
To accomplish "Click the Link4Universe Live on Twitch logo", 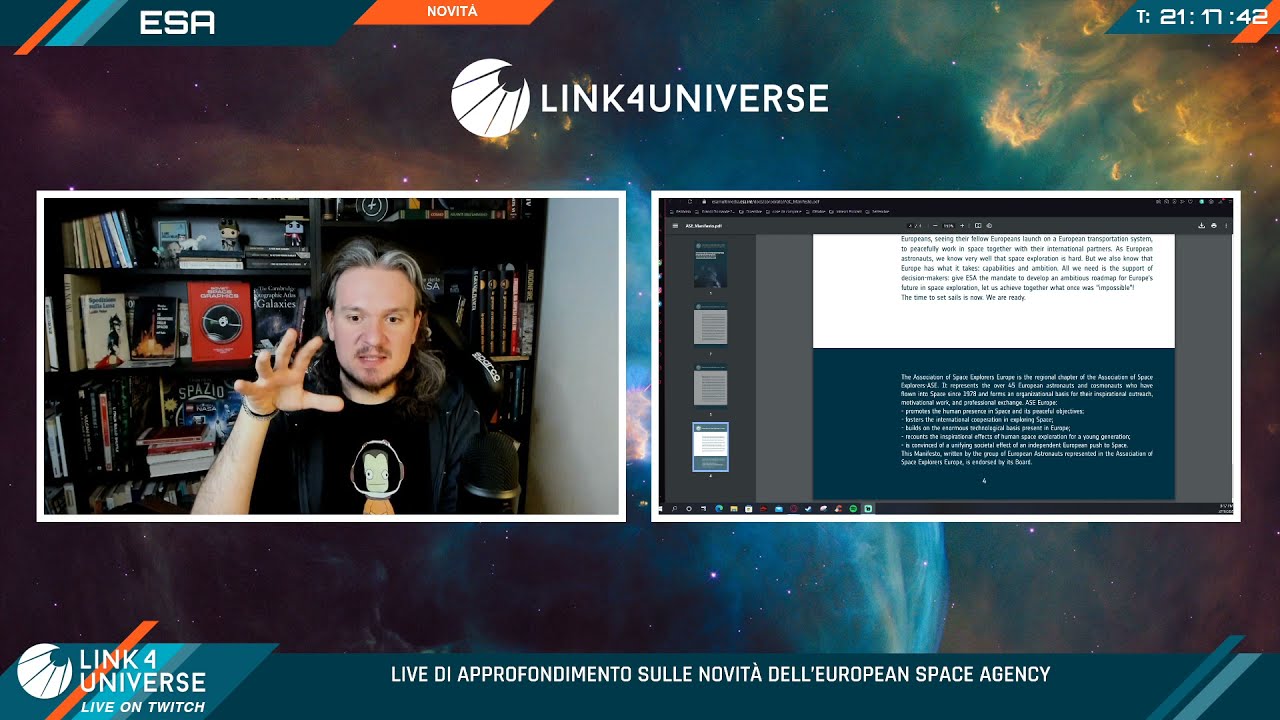I will click(112, 678).
